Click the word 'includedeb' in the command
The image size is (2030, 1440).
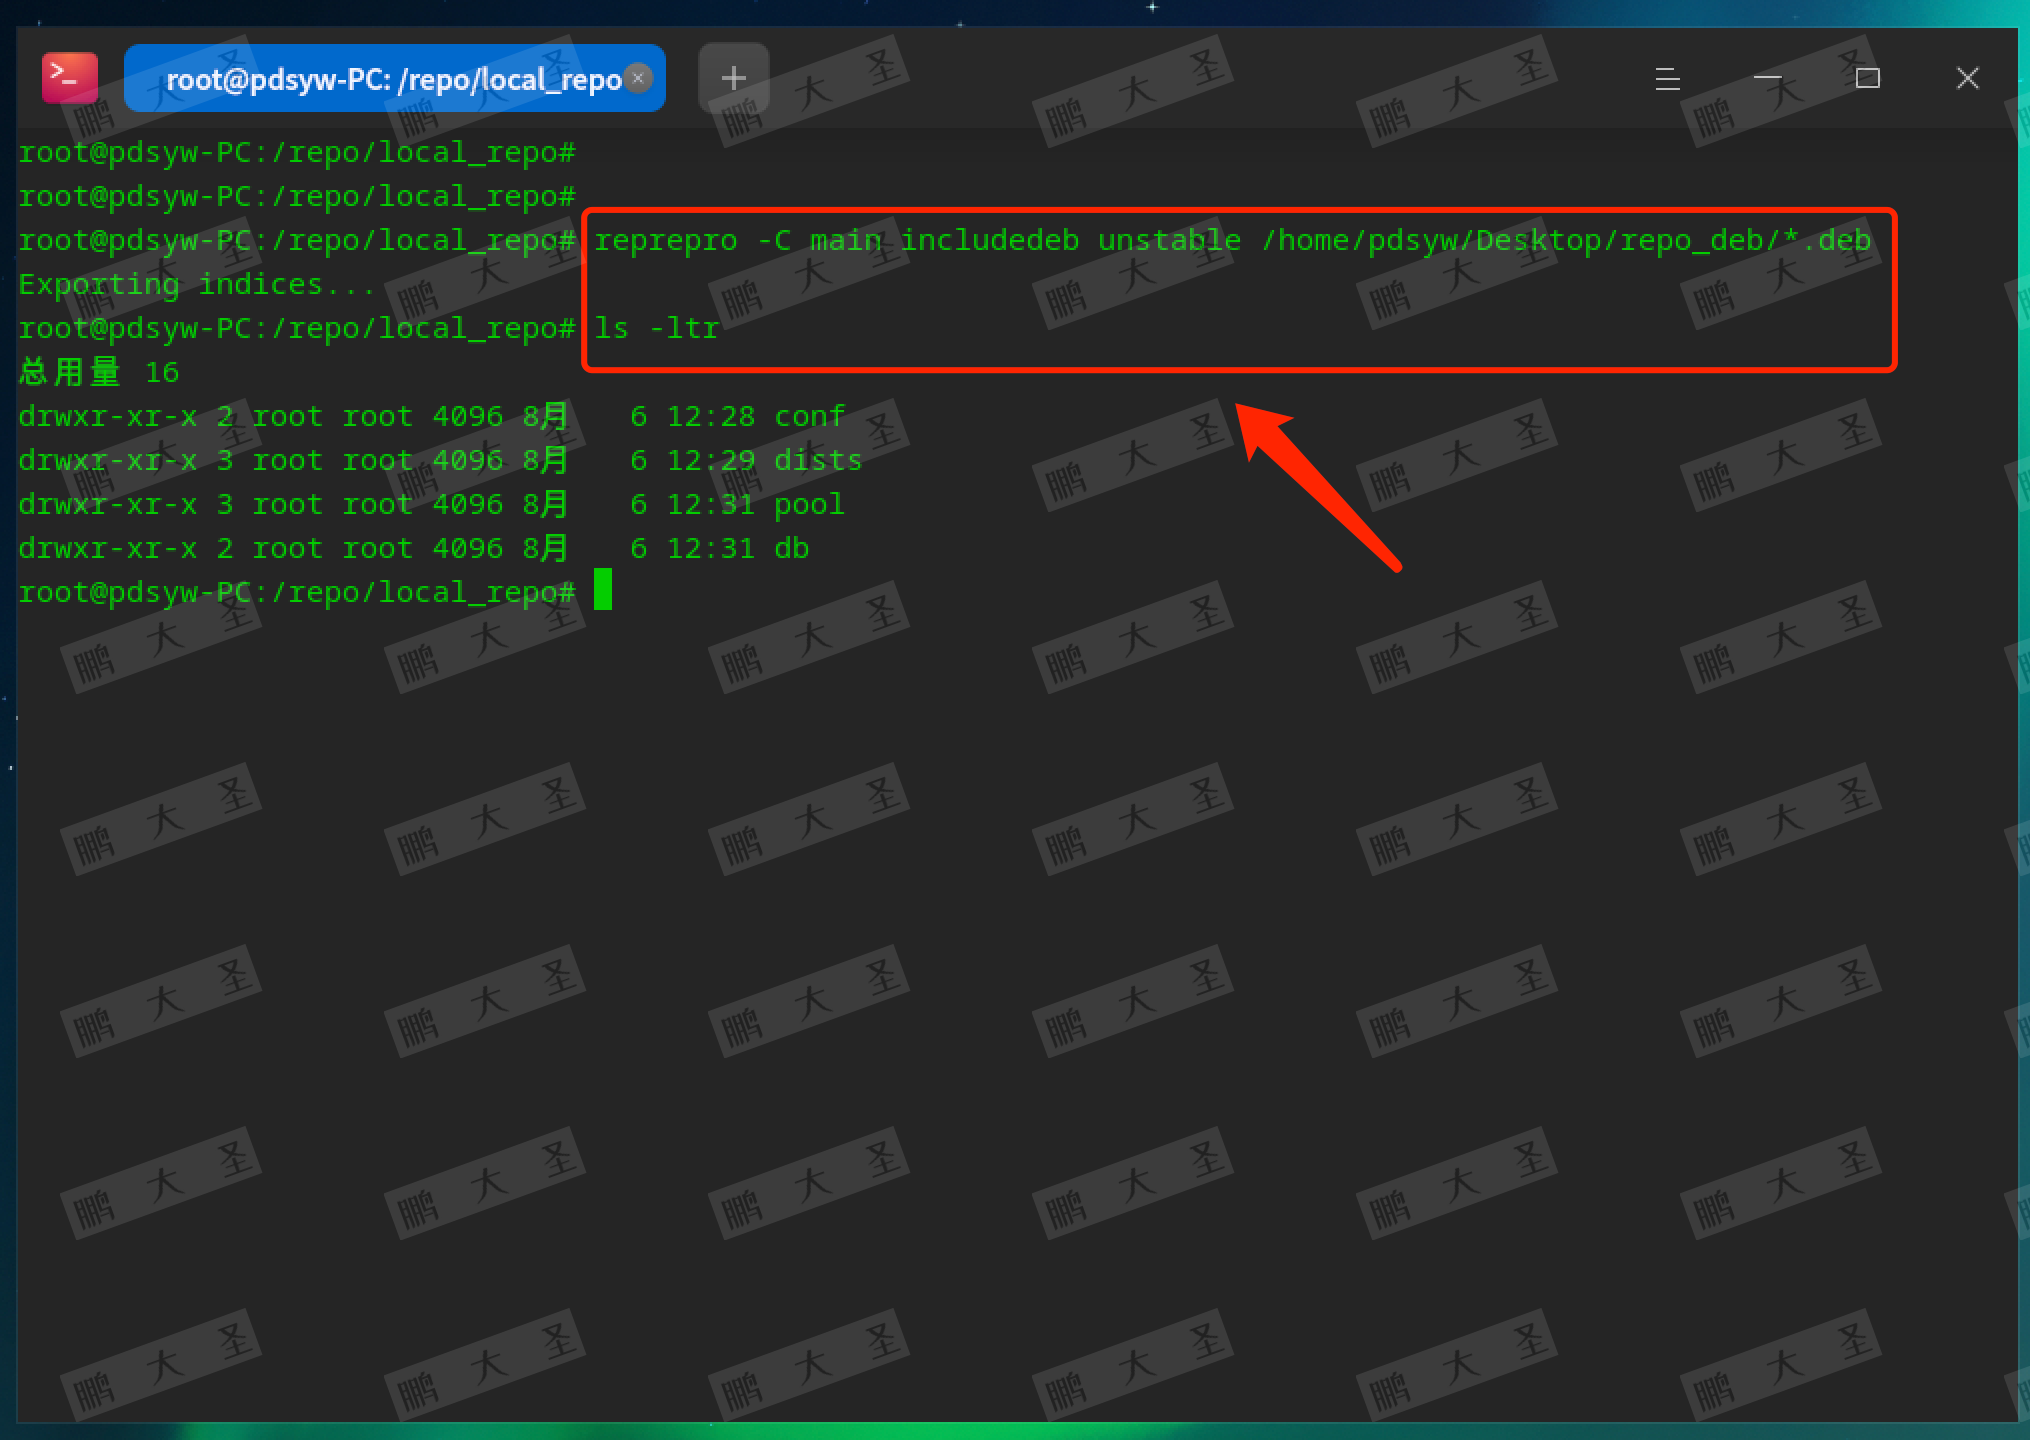[989, 241]
